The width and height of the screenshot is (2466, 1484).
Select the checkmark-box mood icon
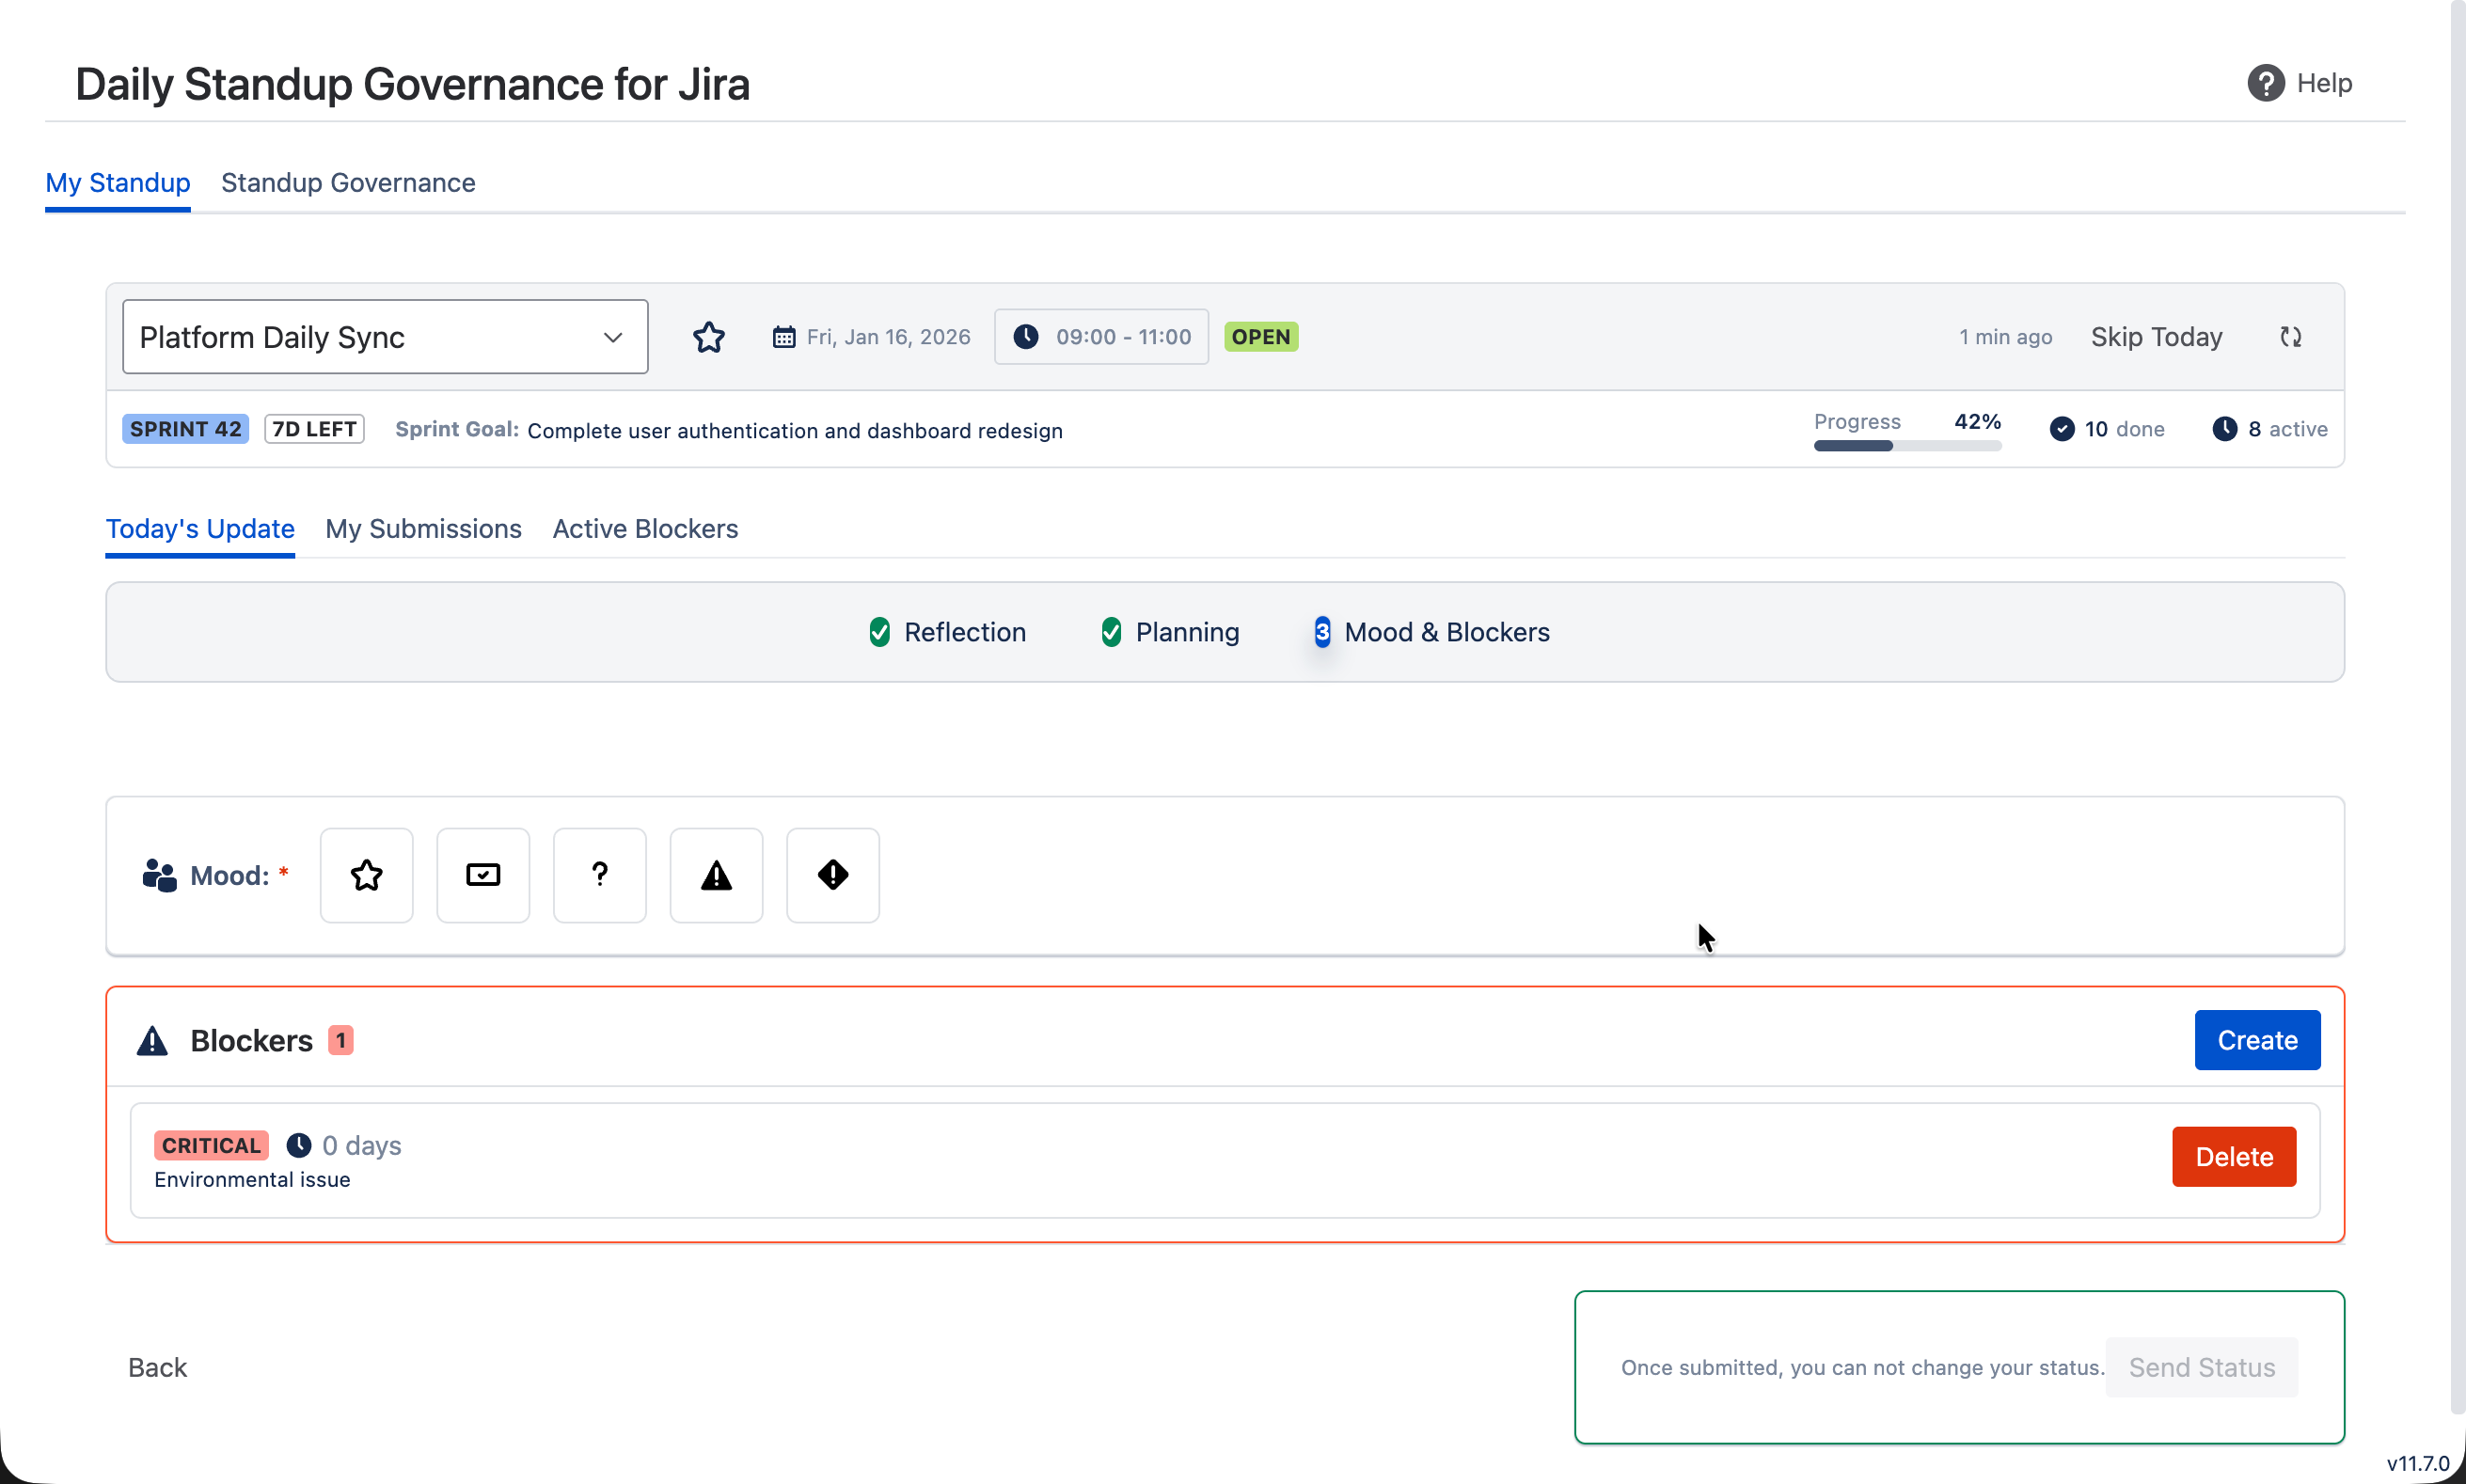[x=483, y=875]
